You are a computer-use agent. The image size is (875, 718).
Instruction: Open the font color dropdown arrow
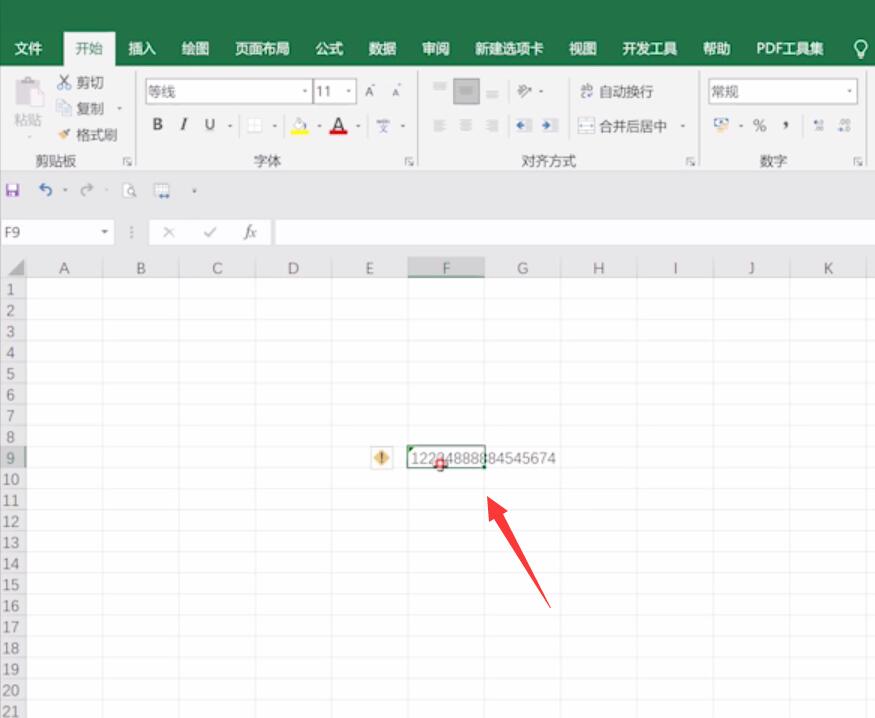pos(358,126)
